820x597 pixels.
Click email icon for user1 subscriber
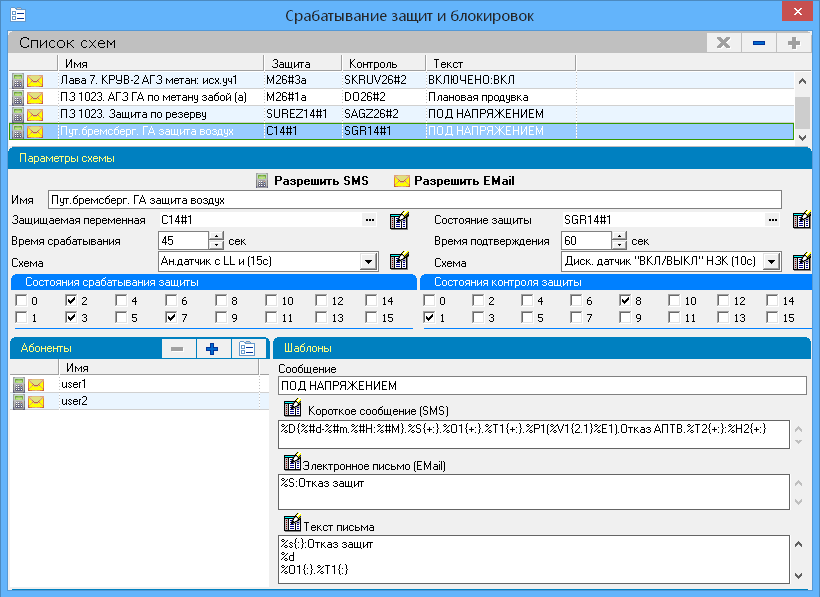[36, 385]
